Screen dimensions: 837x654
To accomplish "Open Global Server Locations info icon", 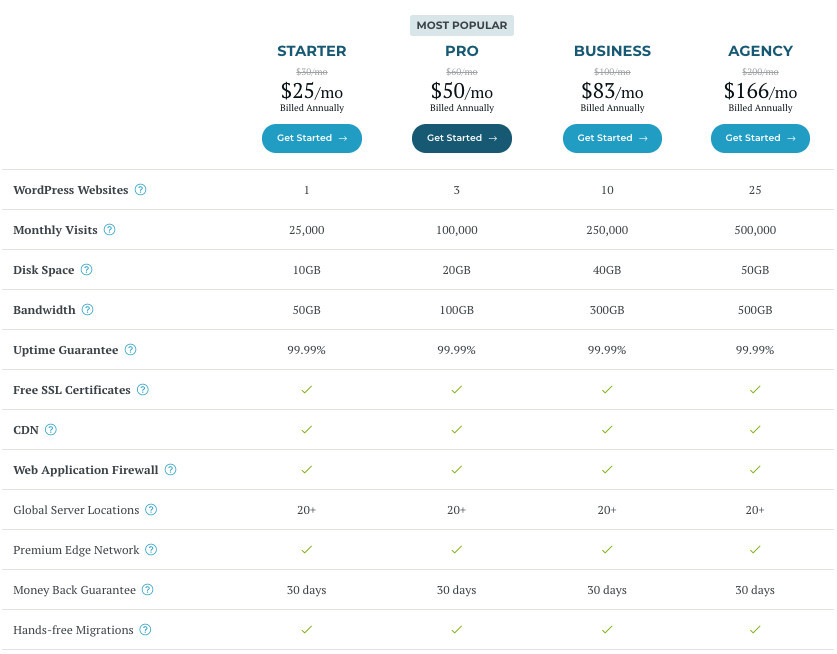I will click(x=151, y=510).
